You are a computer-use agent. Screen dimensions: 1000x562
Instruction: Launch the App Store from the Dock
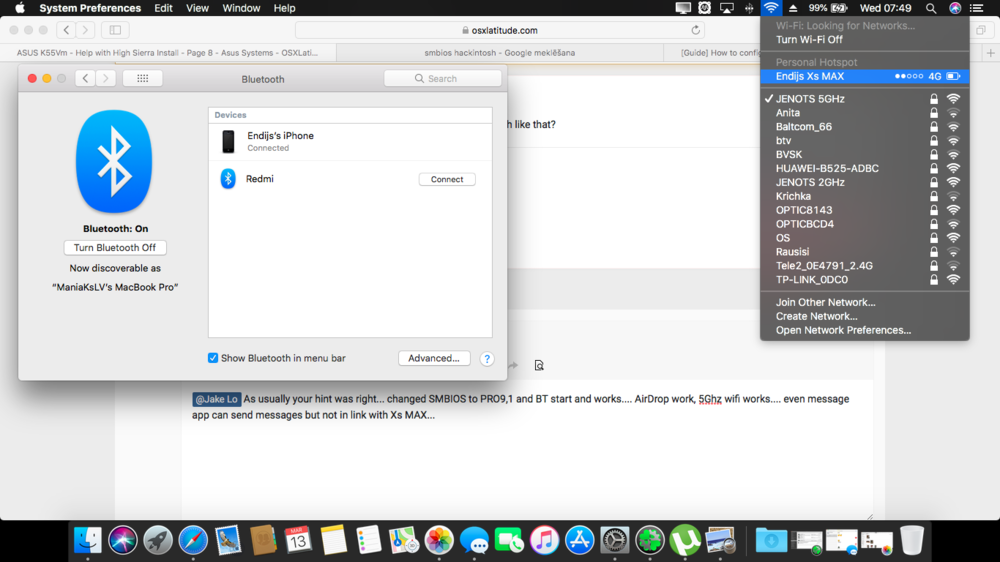(580, 540)
